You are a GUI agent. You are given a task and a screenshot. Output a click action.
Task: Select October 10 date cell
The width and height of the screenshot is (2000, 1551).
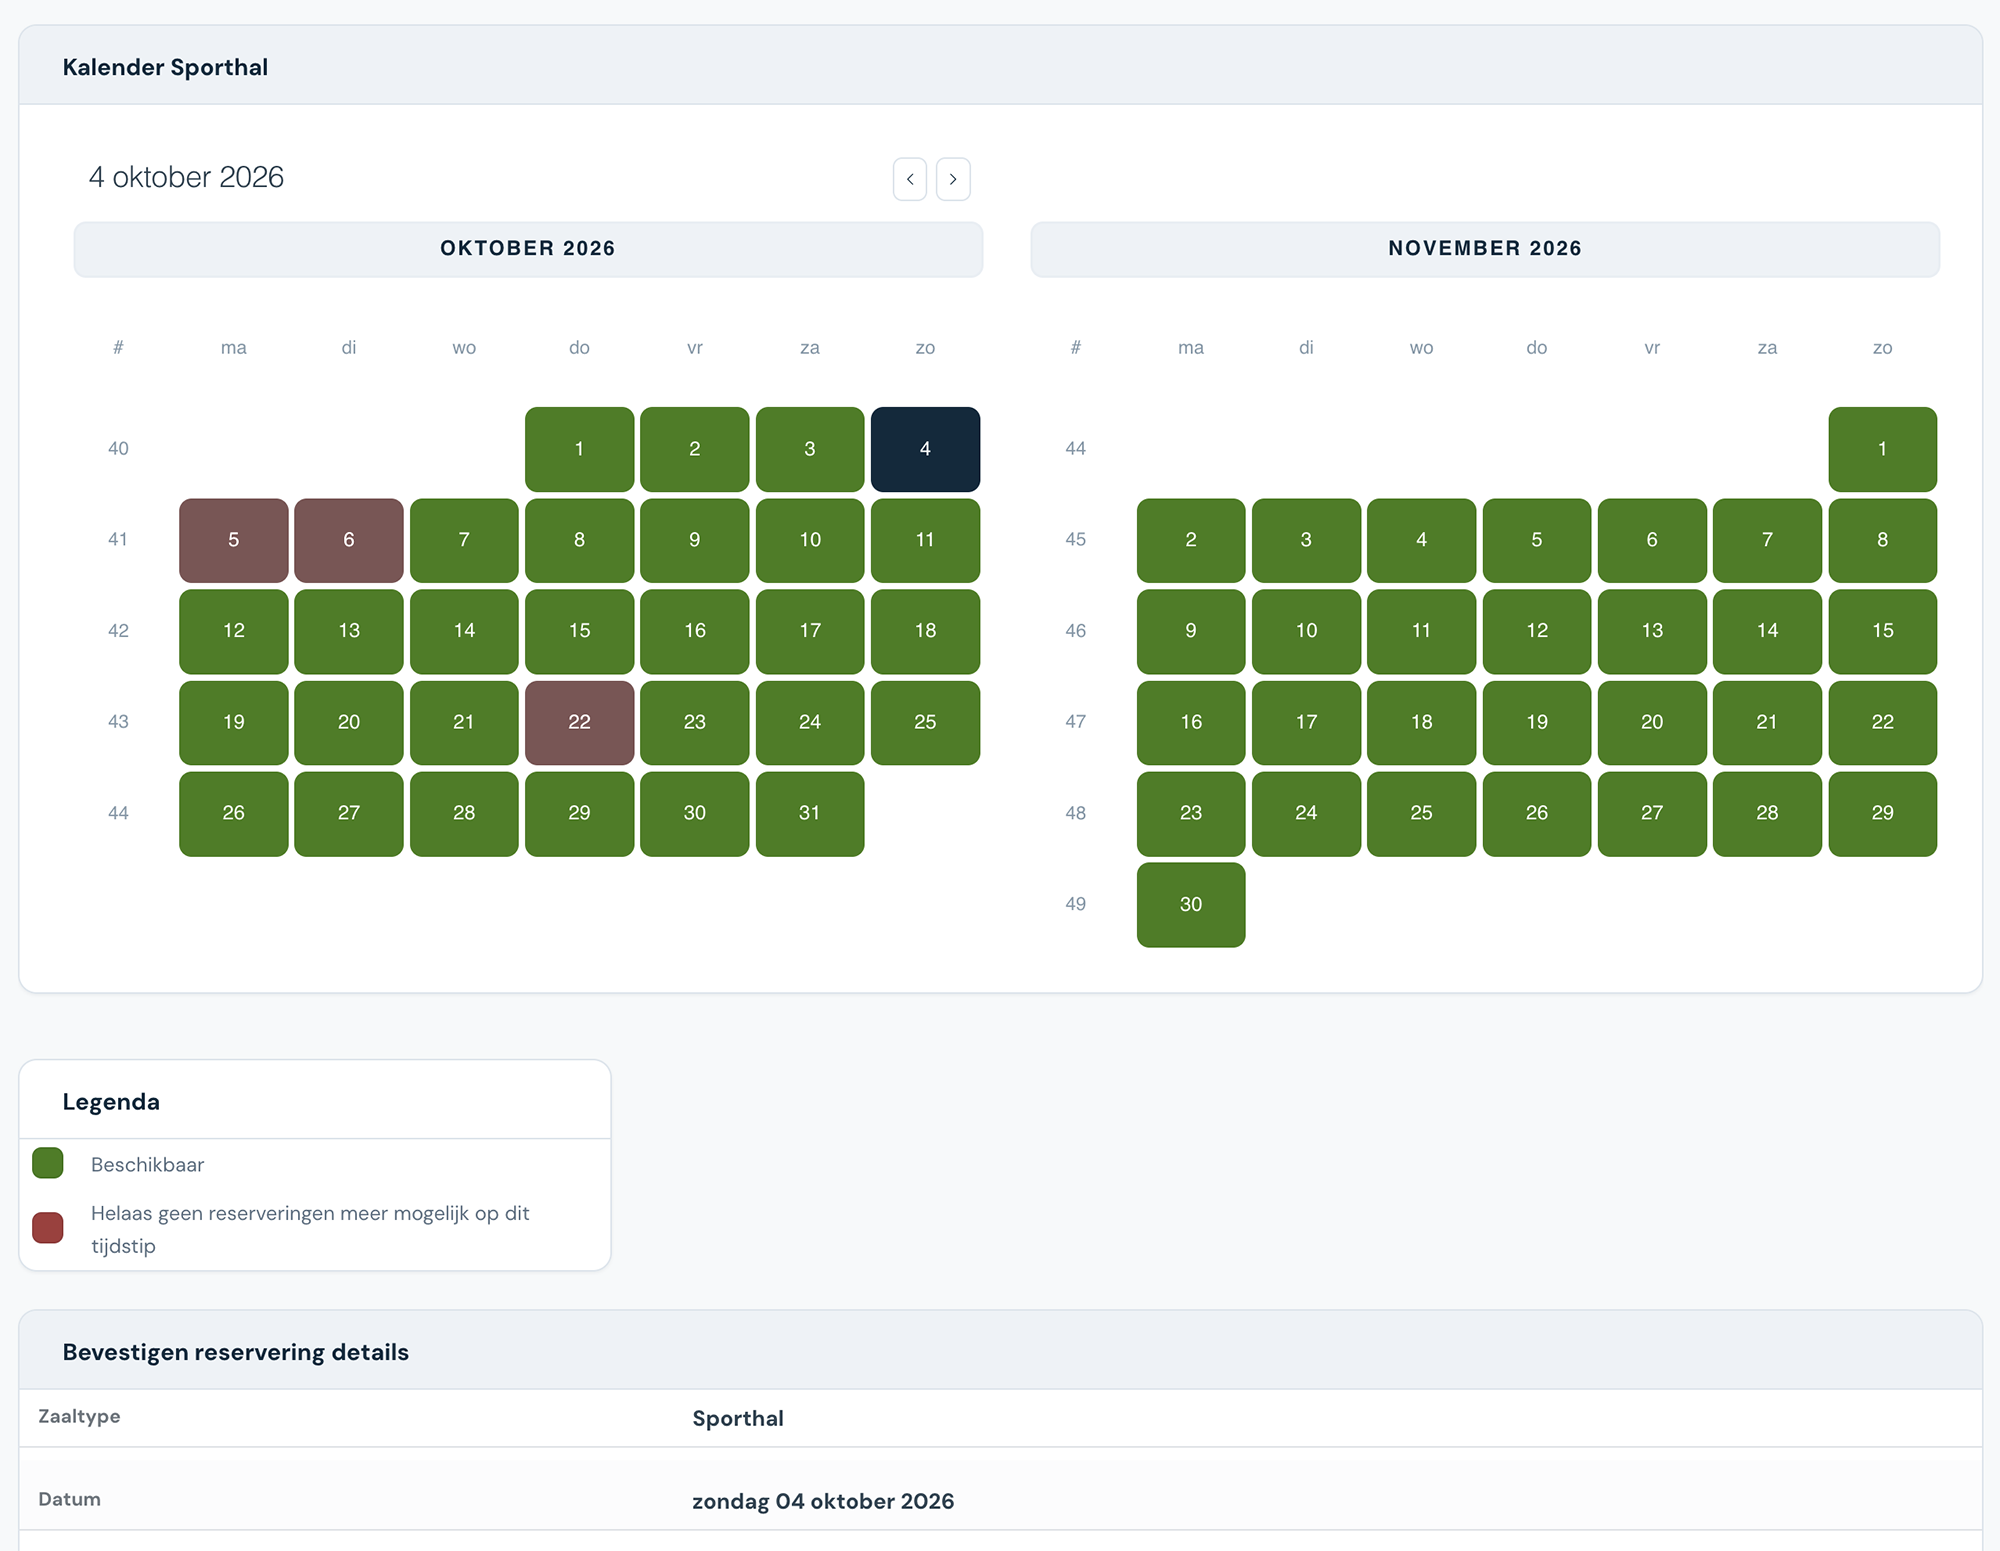pos(810,540)
